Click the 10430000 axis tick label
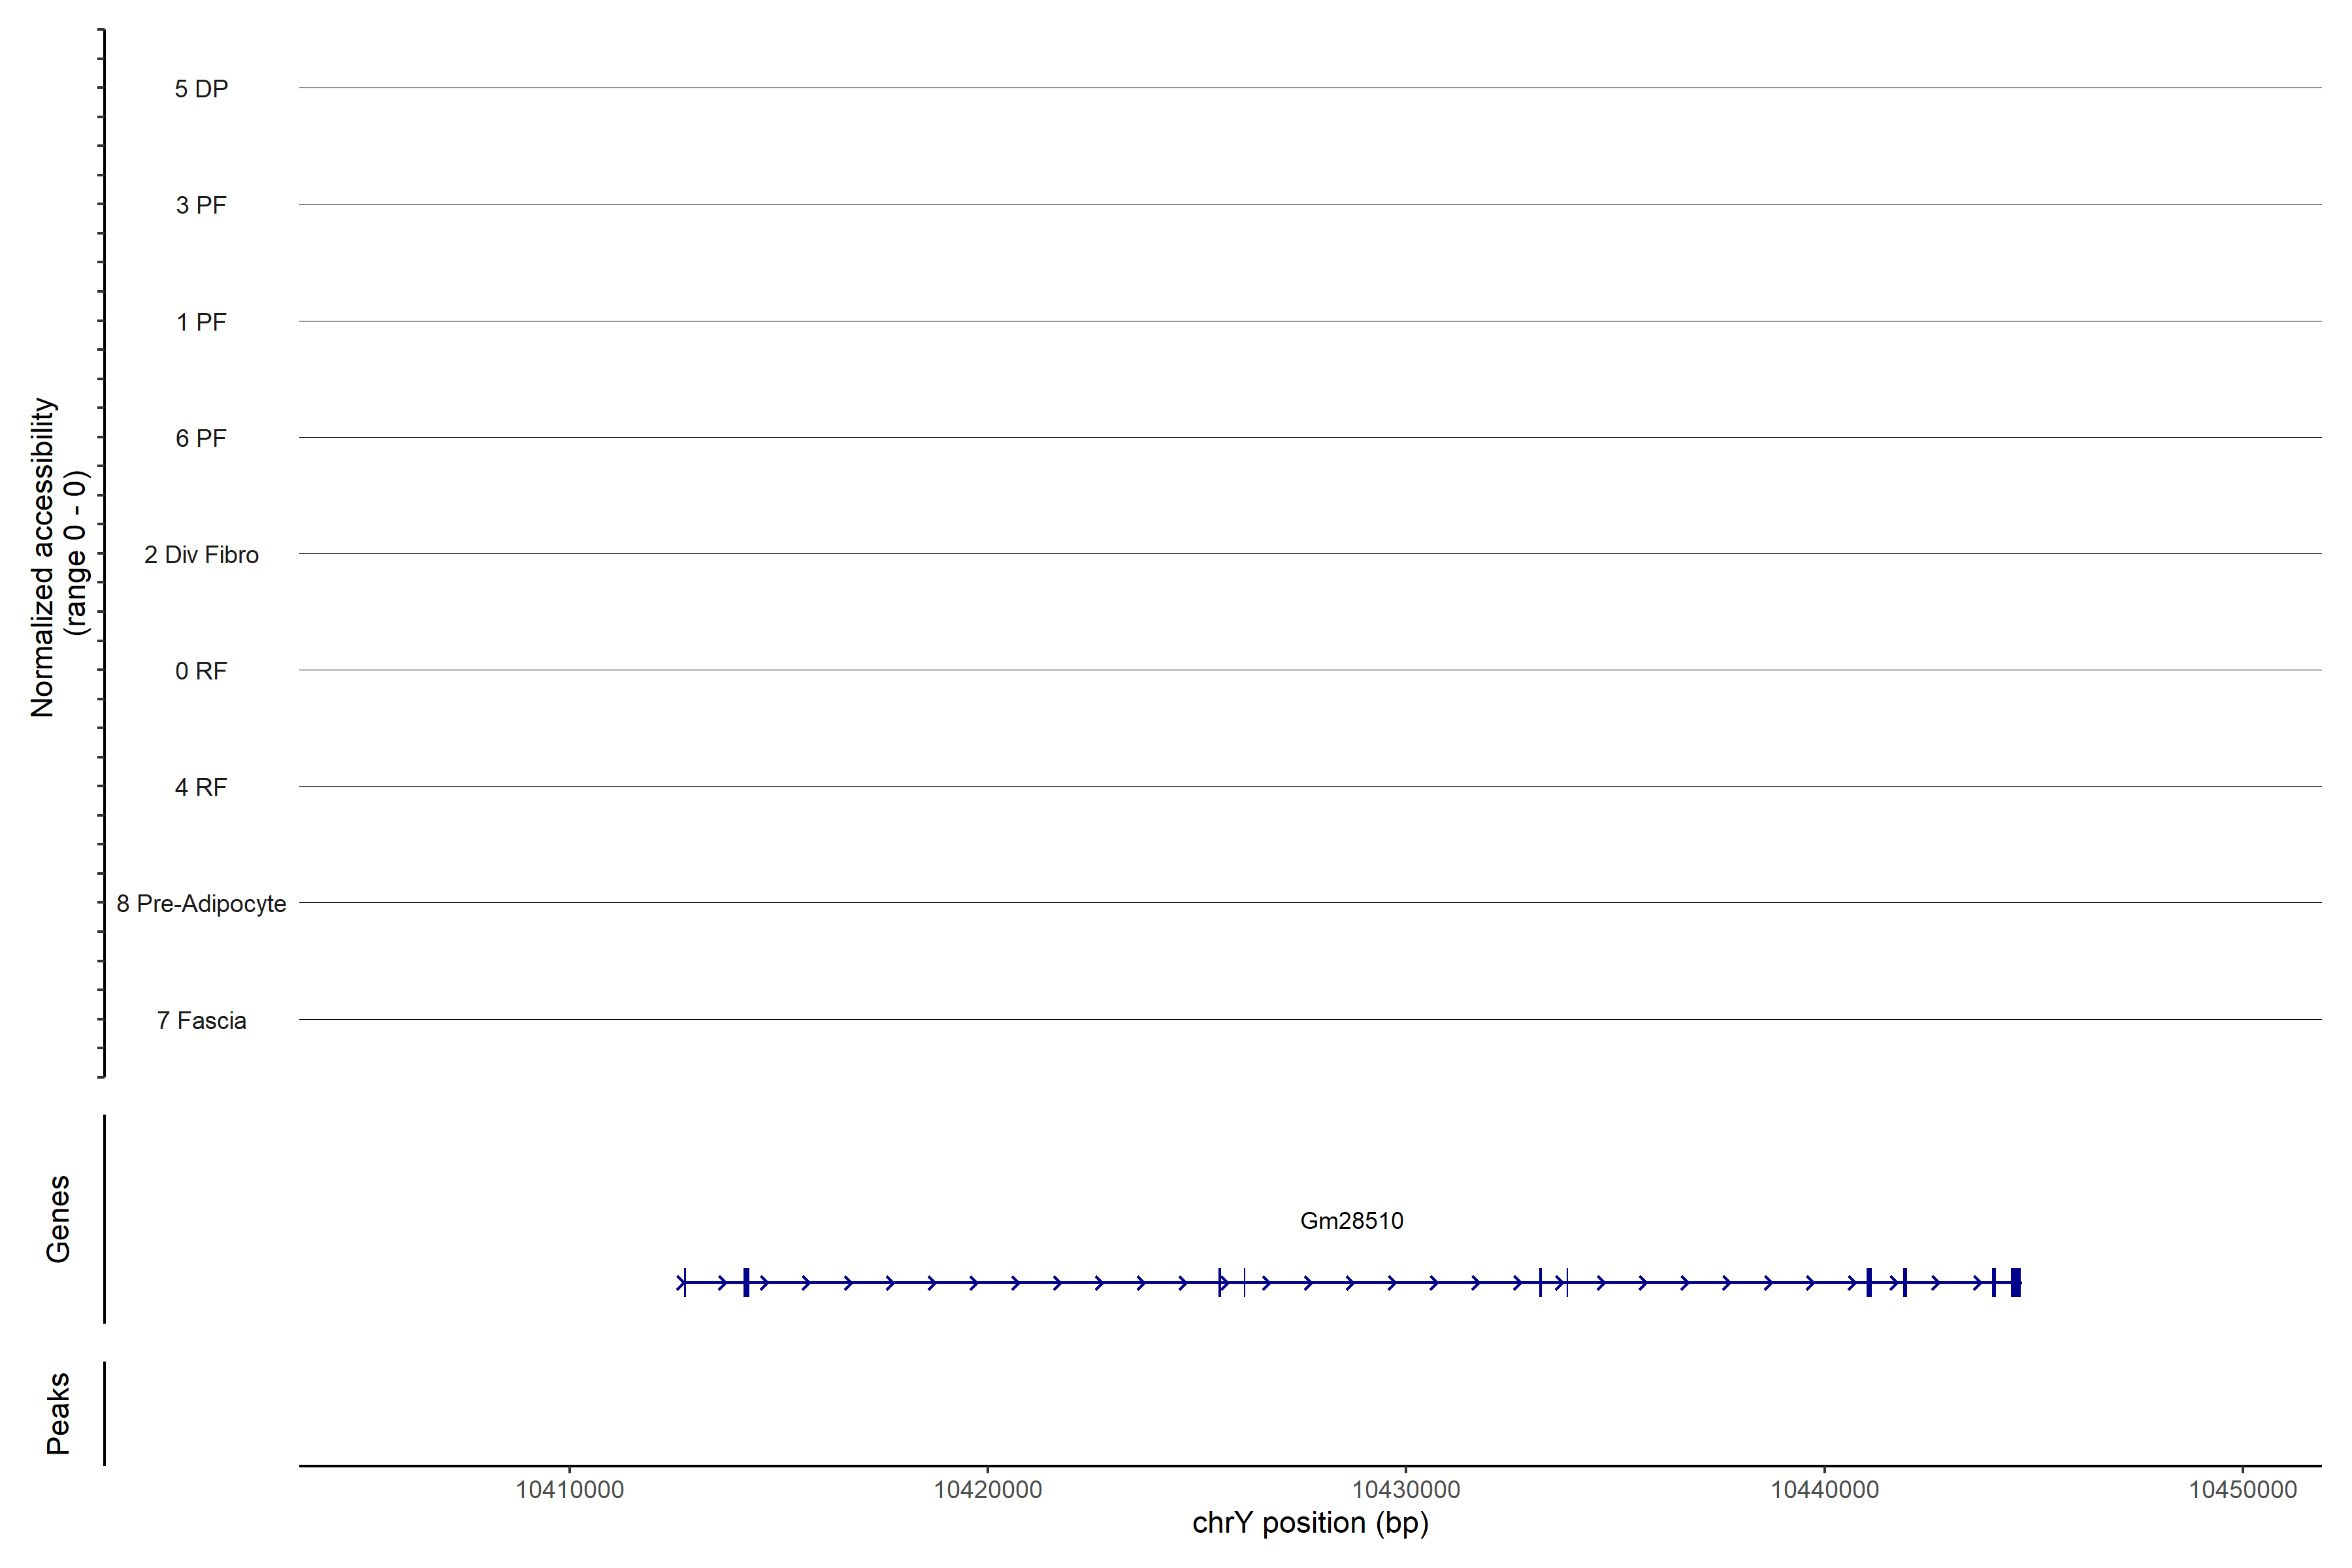Screen dimensions: 2352x1568 1405,1489
